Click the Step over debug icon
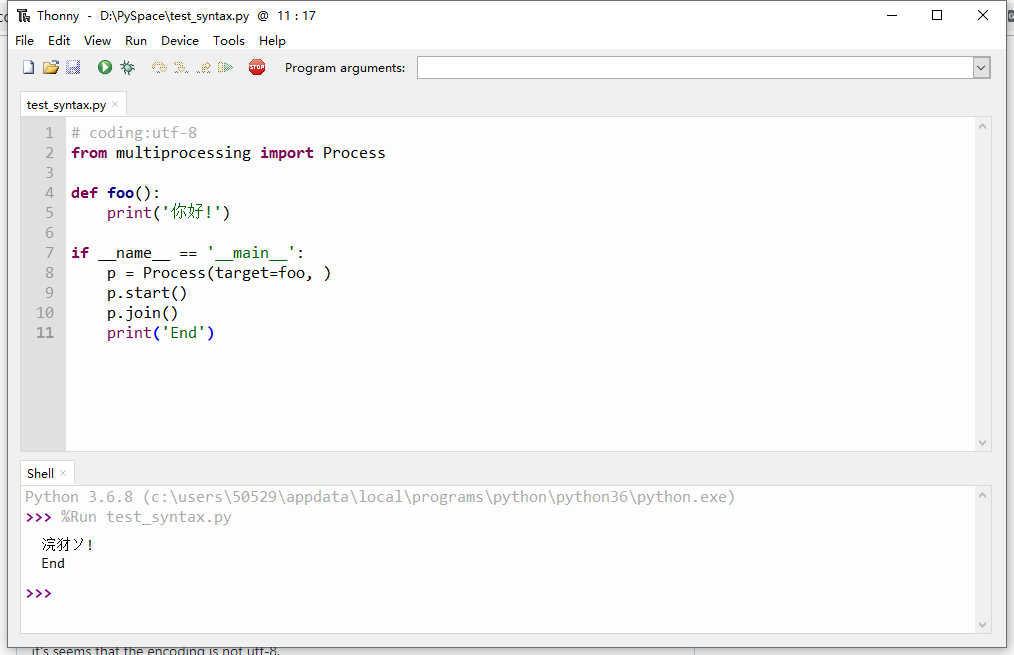This screenshot has width=1014, height=655. pos(158,67)
